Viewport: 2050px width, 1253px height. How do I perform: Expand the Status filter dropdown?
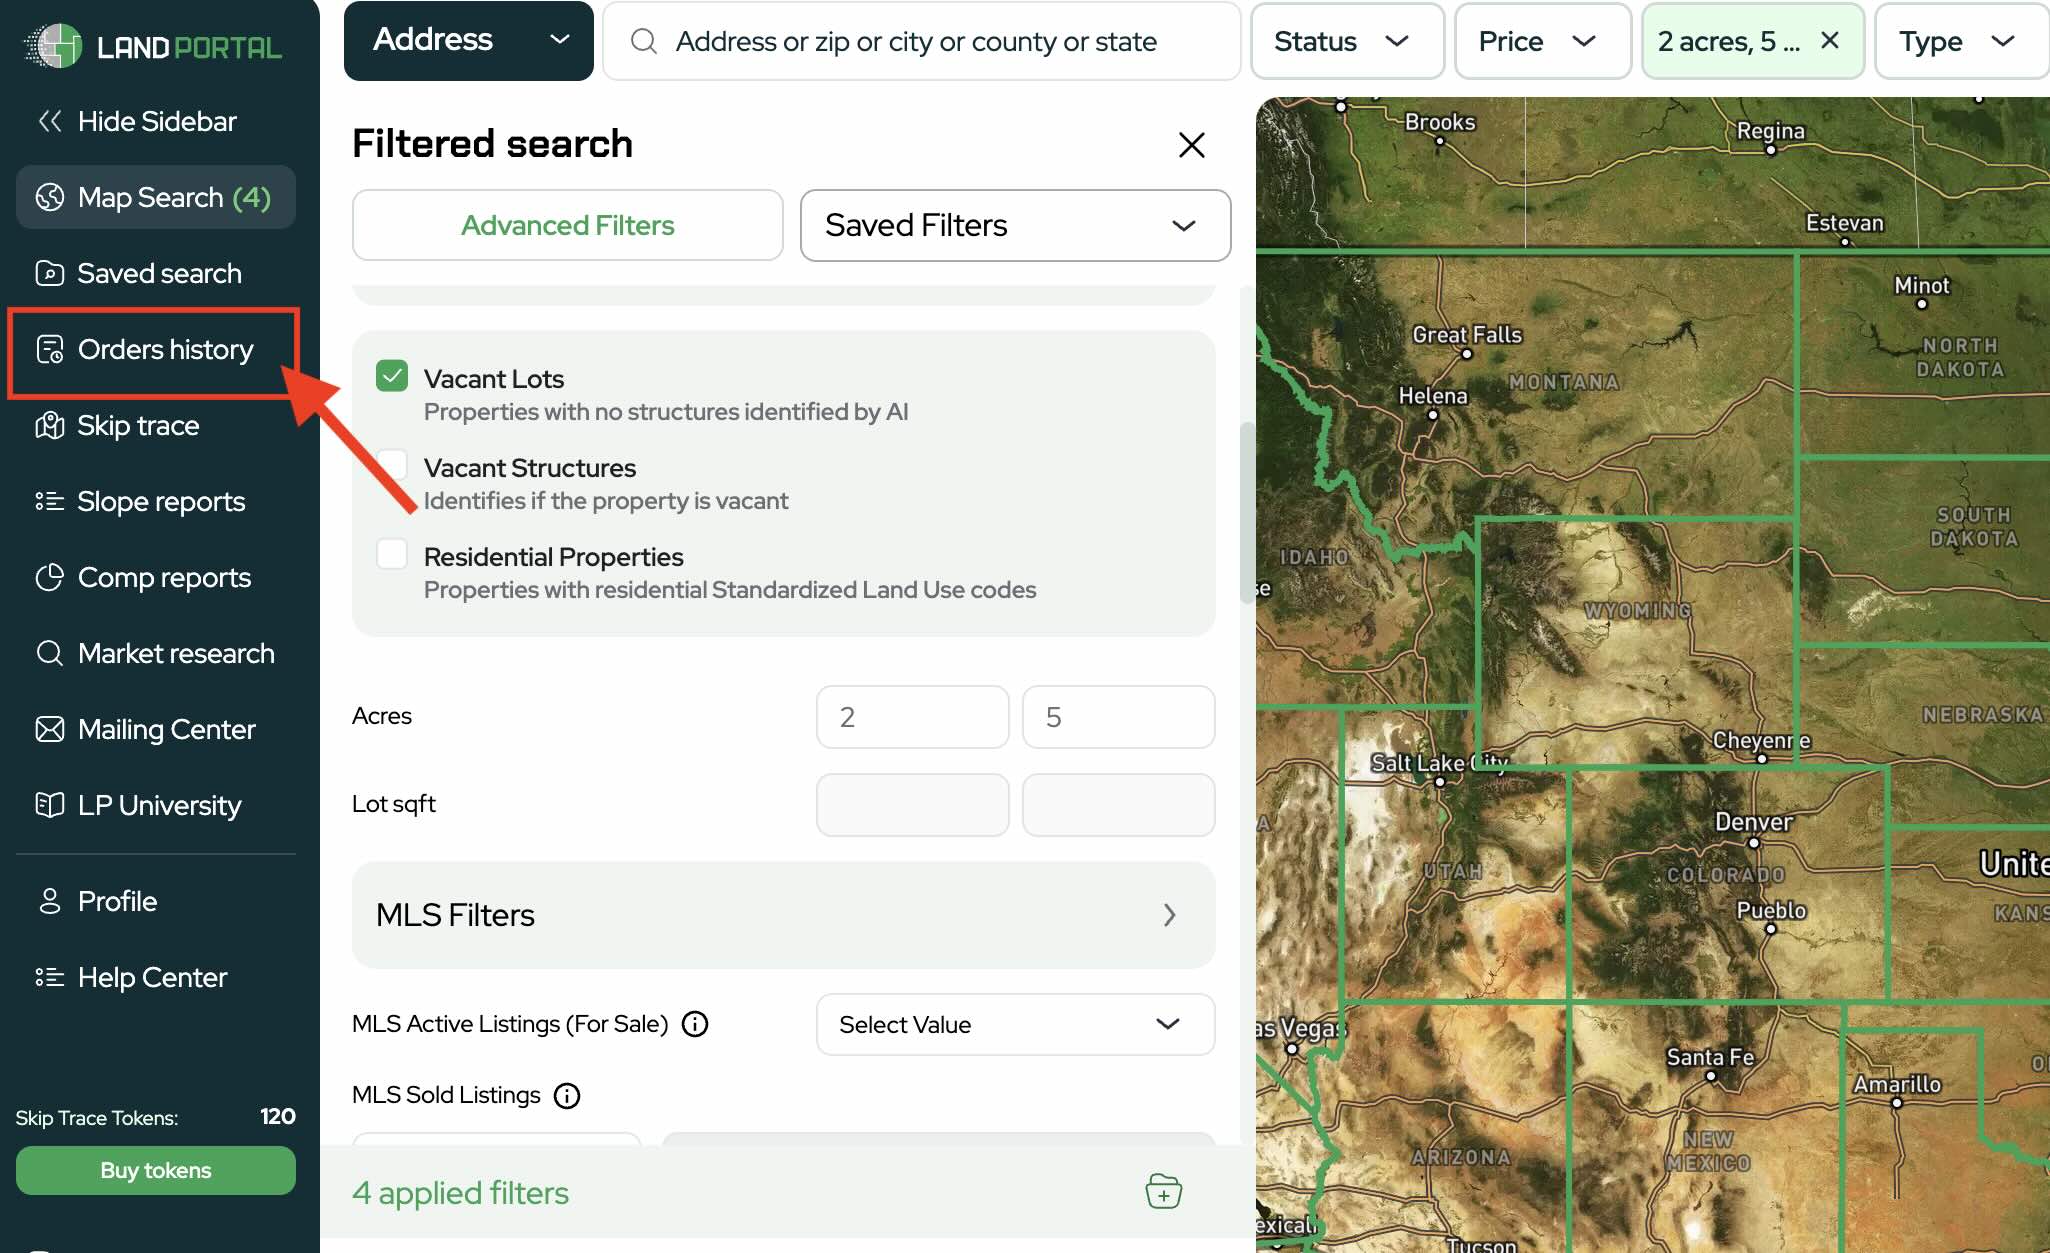tap(1346, 41)
